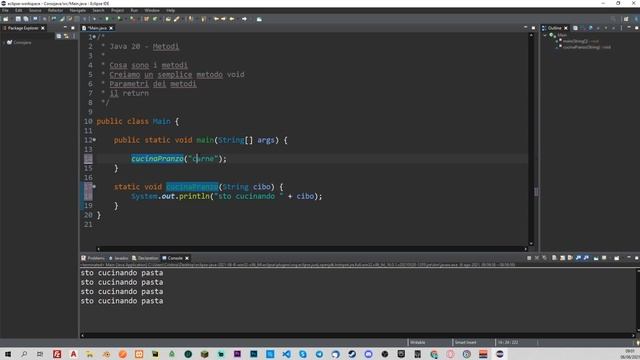Click the first Outline view toolbar icon
640x360 pixels.
(575, 28)
